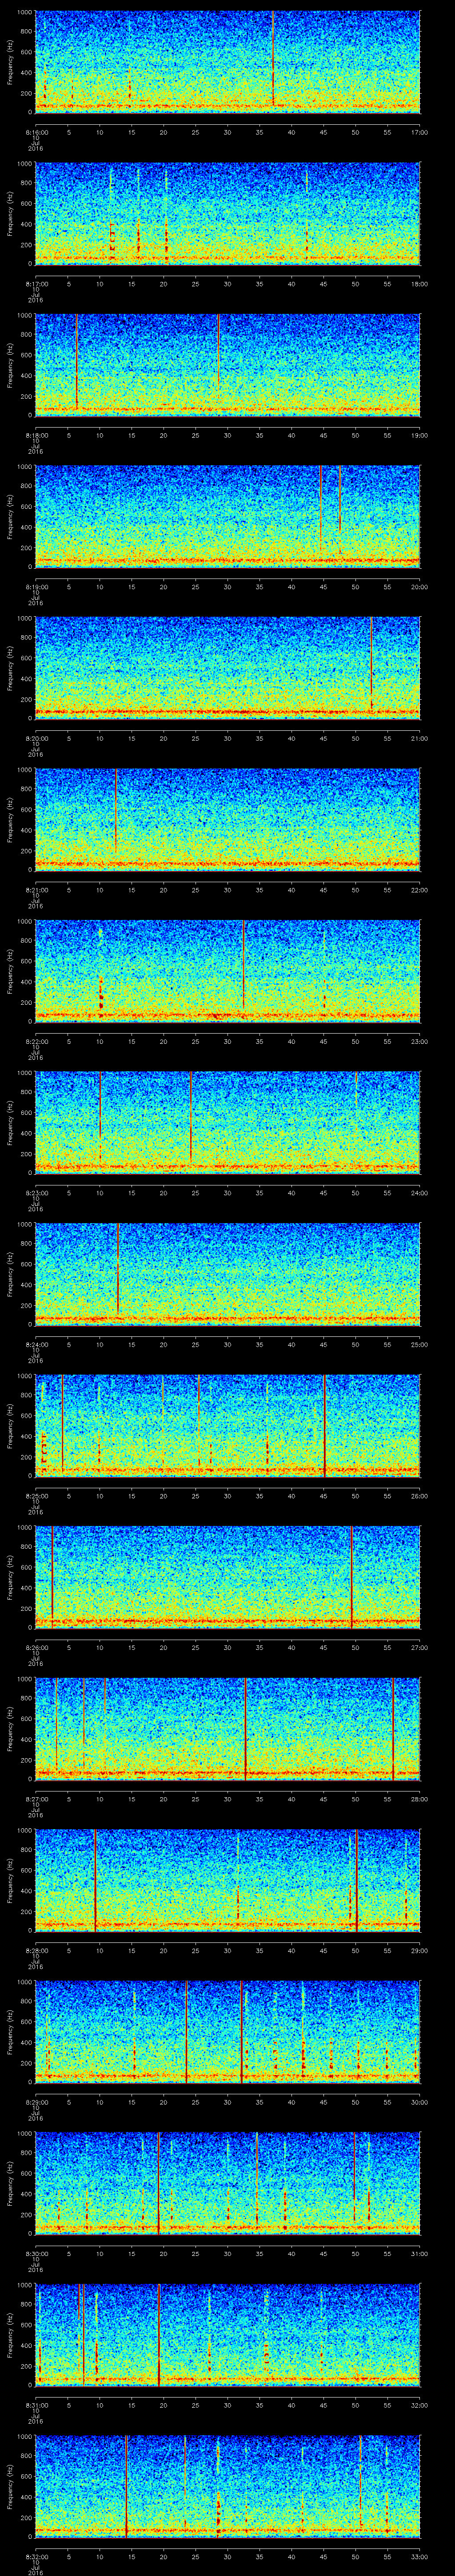Screen dimensions: 455x2576
Task: Select the "29:00" axis end label
Action: 420,1951
